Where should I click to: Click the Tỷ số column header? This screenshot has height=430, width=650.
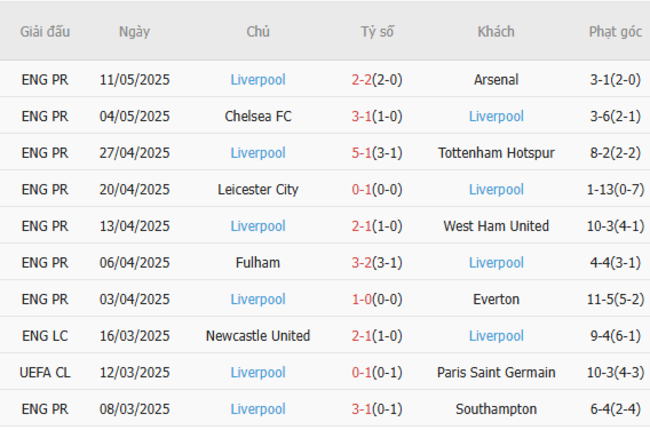377,32
